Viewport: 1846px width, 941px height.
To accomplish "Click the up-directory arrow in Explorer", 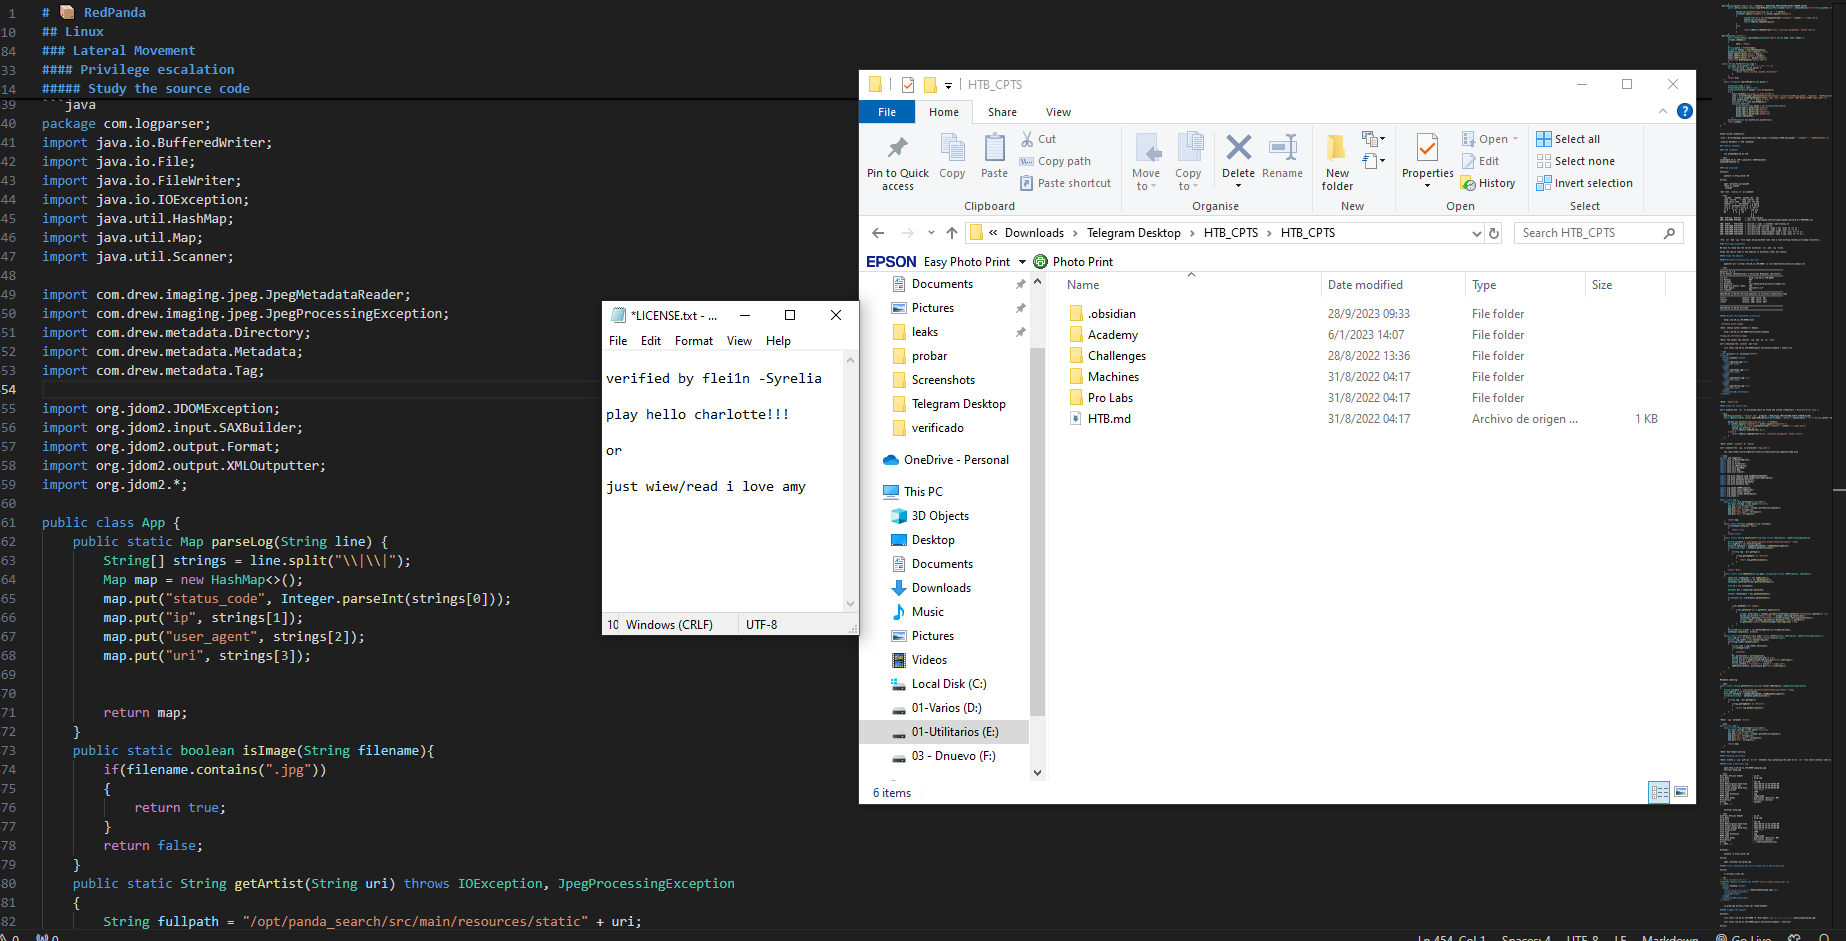I will pyautogui.click(x=951, y=233).
